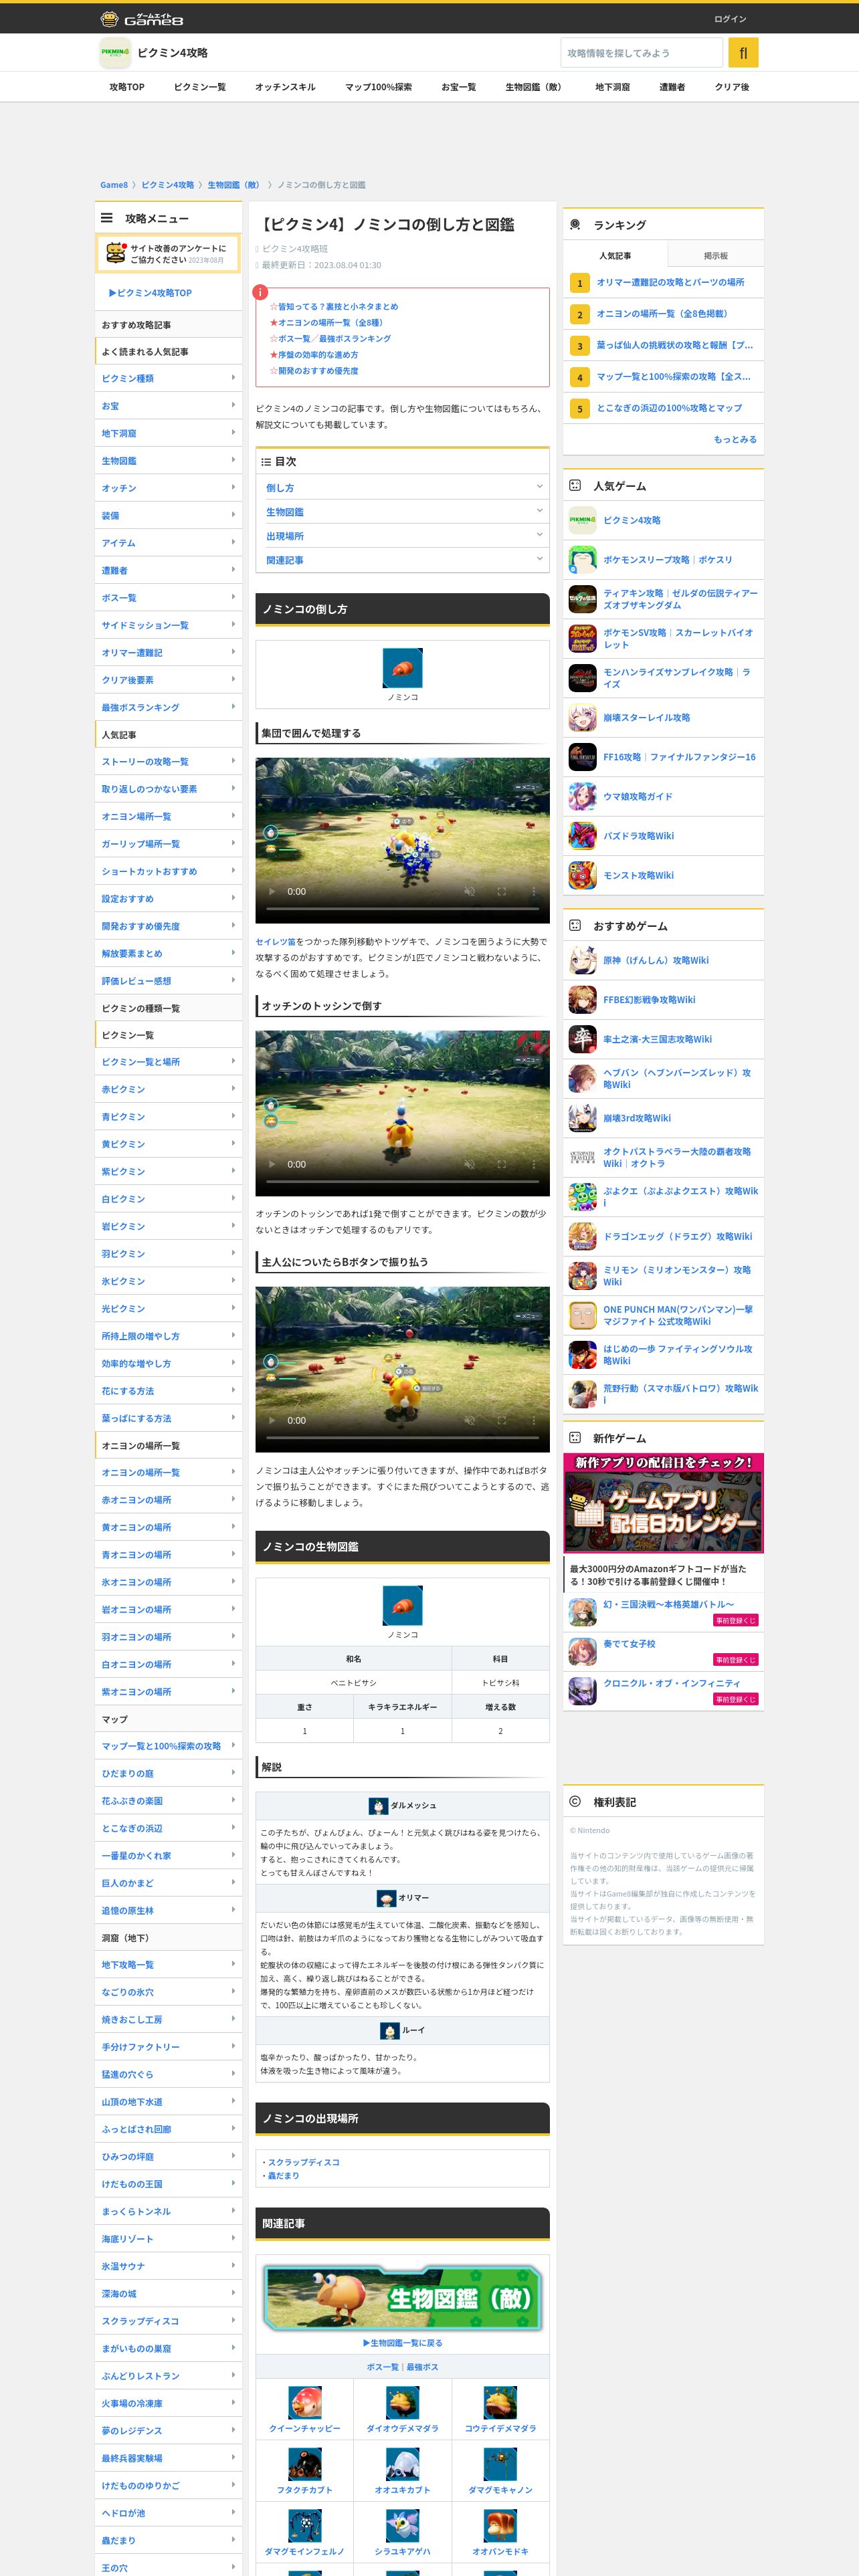
Task: Open fullscreen on the first gameplay video
Action: (501, 891)
